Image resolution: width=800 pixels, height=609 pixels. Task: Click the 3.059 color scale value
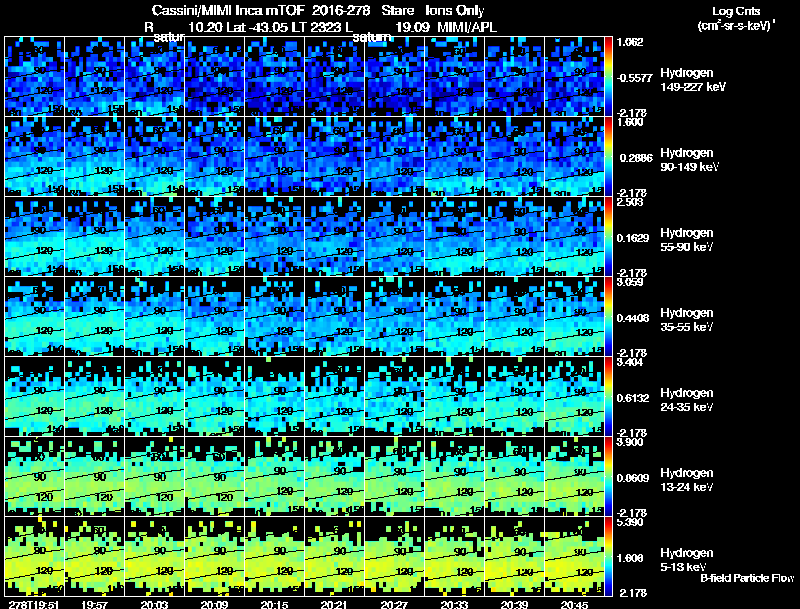click(x=630, y=282)
